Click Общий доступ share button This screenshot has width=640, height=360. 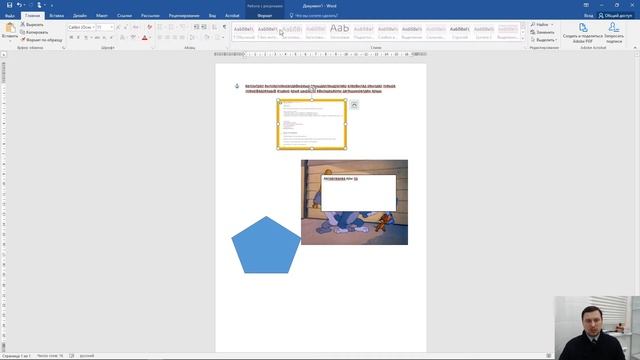615,16
